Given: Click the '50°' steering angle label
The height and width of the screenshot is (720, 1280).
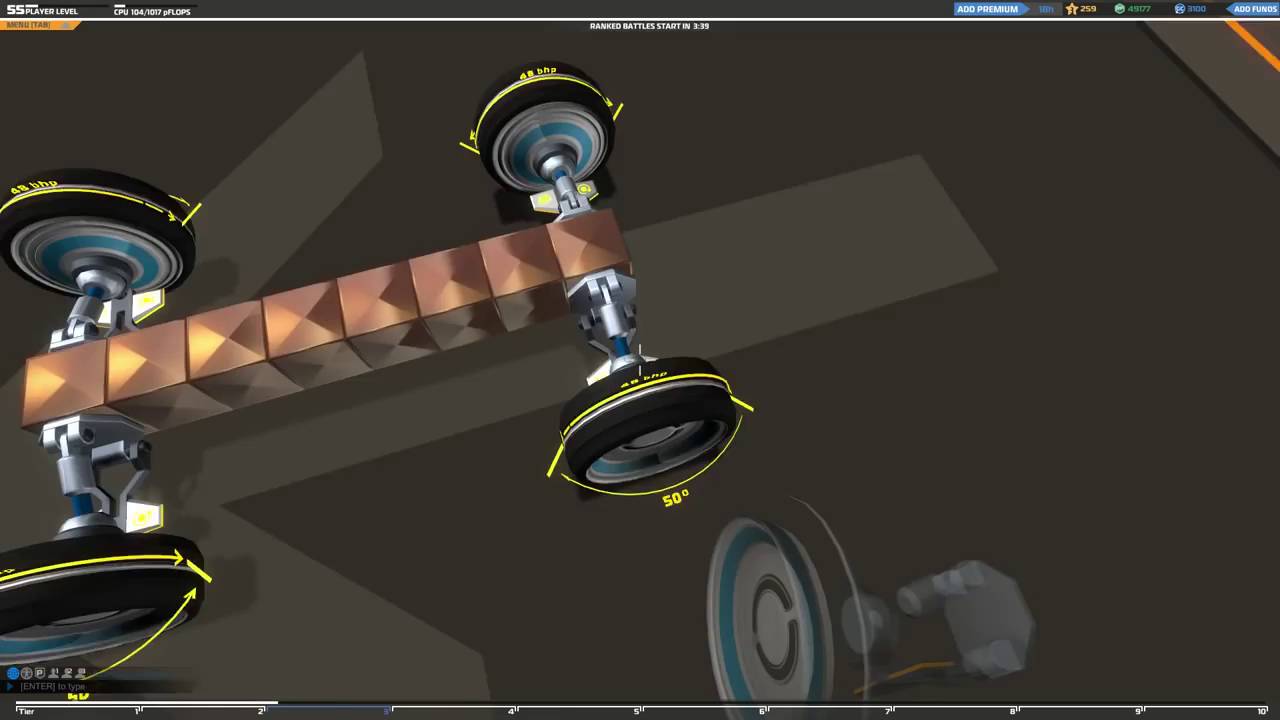Looking at the screenshot, I should pyautogui.click(x=676, y=497).
